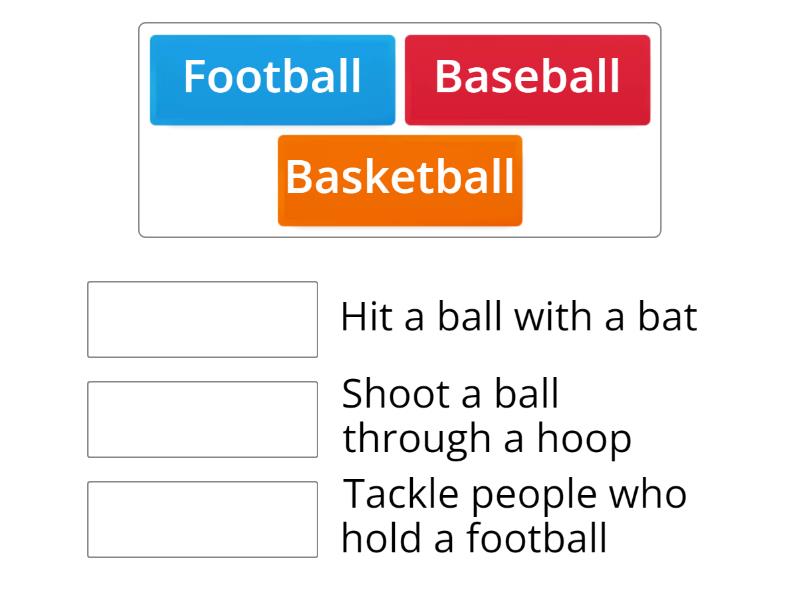Select the answer slot for 'Shoot a ball through a hoop'
Image resolution: width=800 pixels, height=600 pixels.
[x=202, y=419]
